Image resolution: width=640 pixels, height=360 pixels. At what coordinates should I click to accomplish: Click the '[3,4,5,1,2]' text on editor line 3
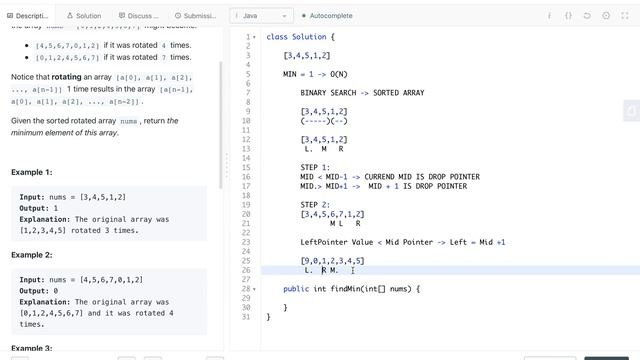point(307,56)
